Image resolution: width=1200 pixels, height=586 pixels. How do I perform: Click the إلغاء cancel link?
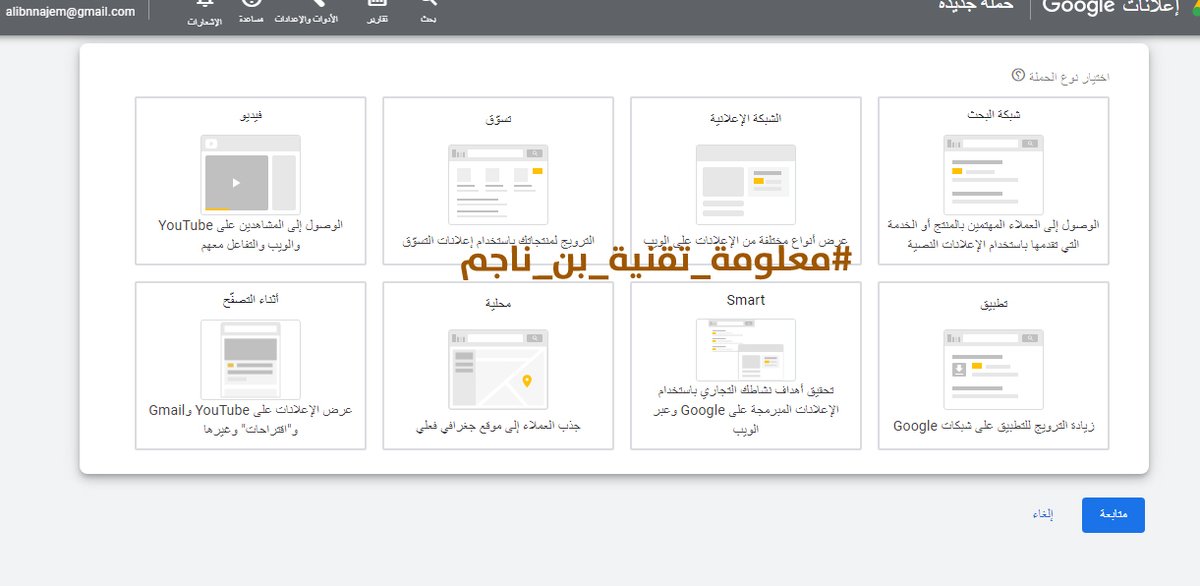pyautogui.click(x=1043, y=515)
